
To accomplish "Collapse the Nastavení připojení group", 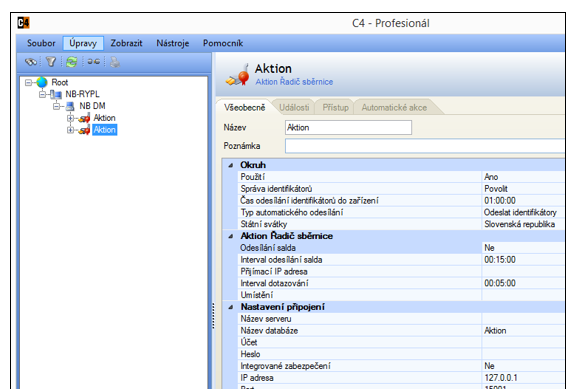I will (x=231, y=307).
